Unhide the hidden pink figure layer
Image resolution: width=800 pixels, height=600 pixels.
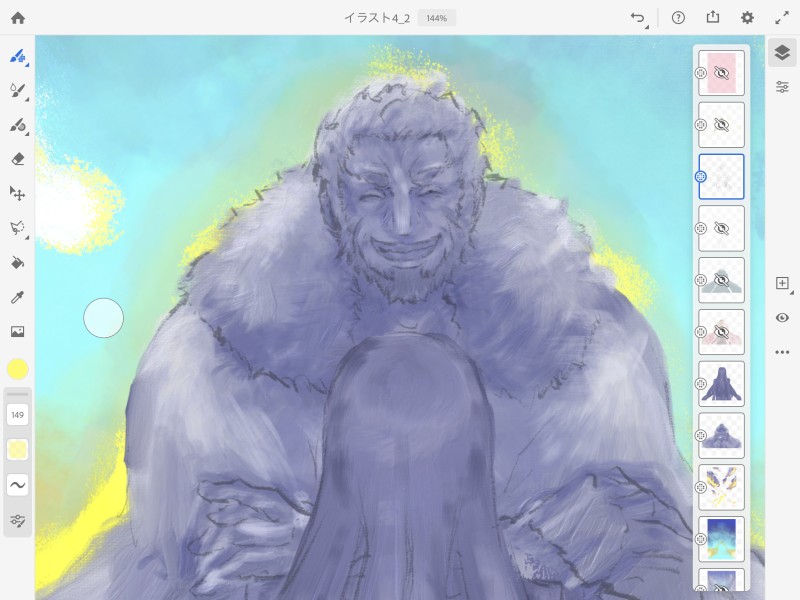[721, 332]
